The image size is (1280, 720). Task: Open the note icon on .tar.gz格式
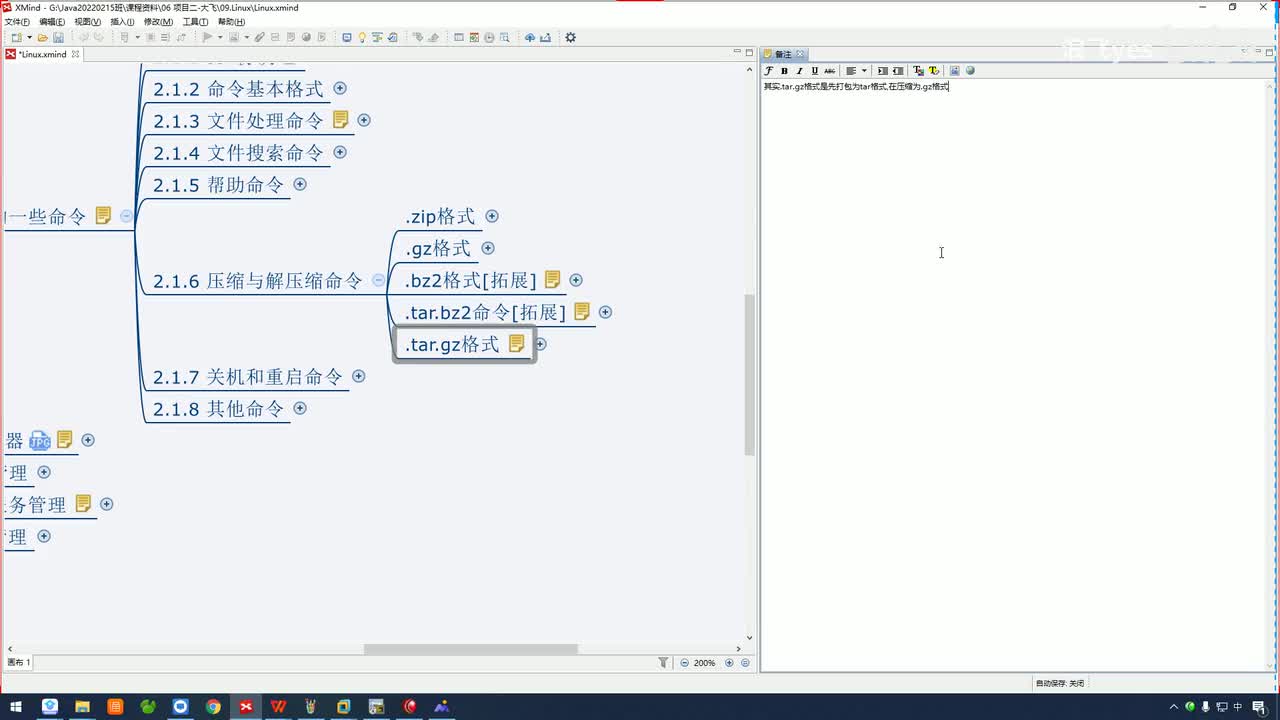coord(516,343)
